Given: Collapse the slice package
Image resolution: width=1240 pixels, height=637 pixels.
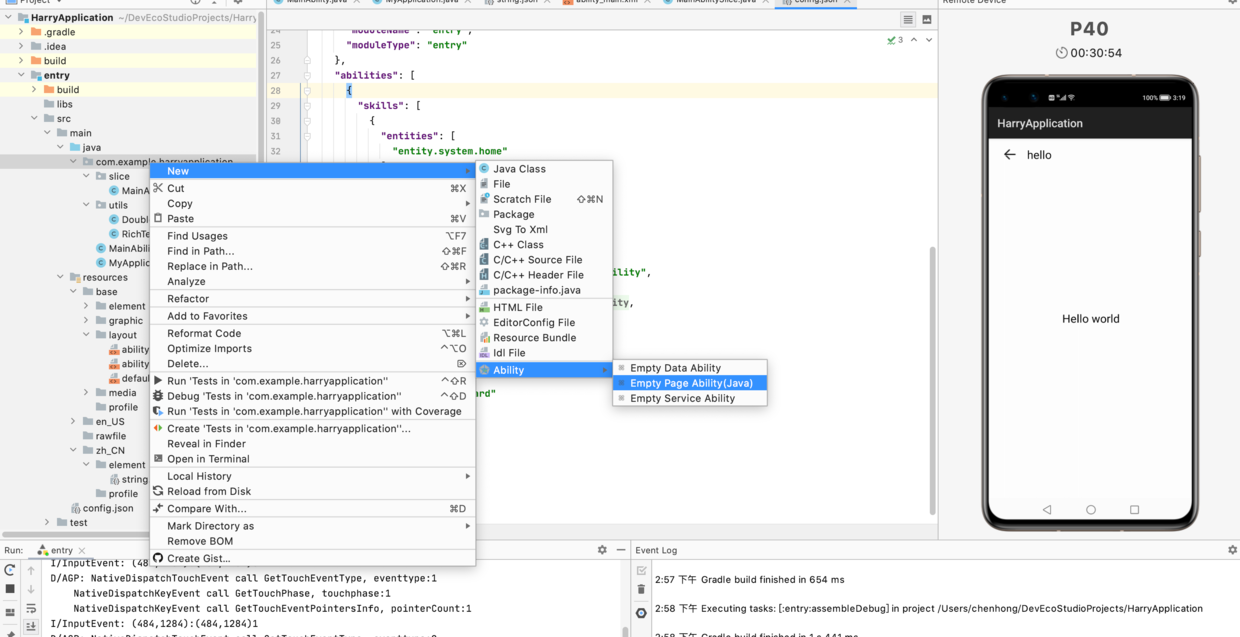Looking at the screenshot, I should click(86, 176).
